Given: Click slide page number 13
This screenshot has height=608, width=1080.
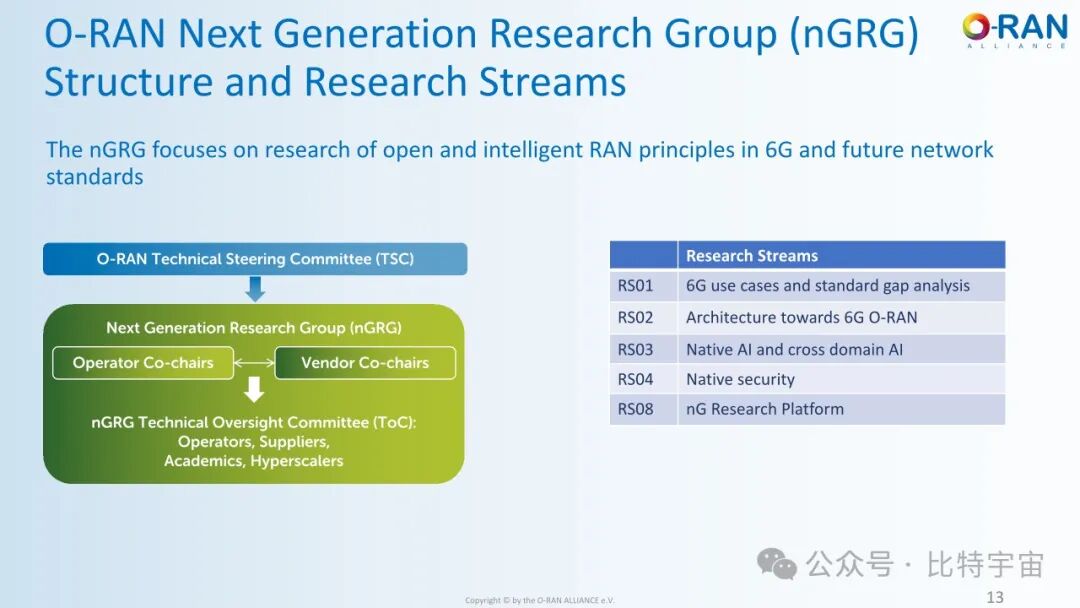Looking at the screenshot, I should coord(995,597).
